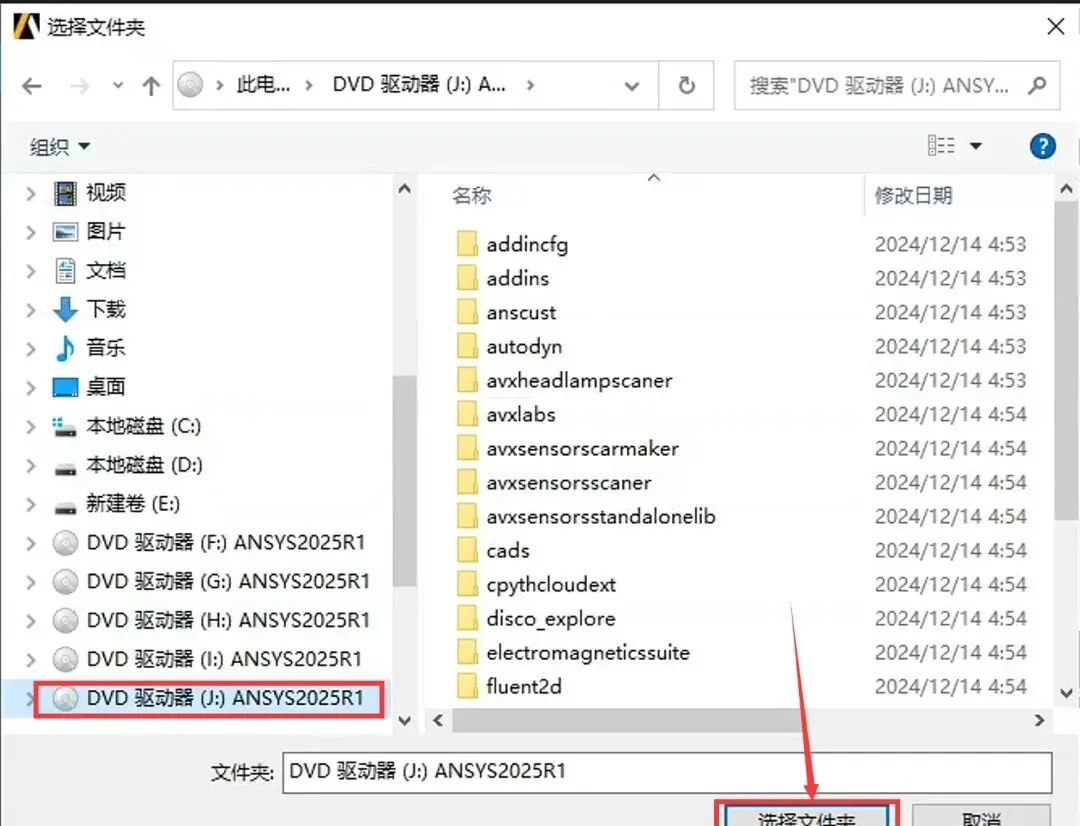
Task: Go up one folder level
Action: 151,86
